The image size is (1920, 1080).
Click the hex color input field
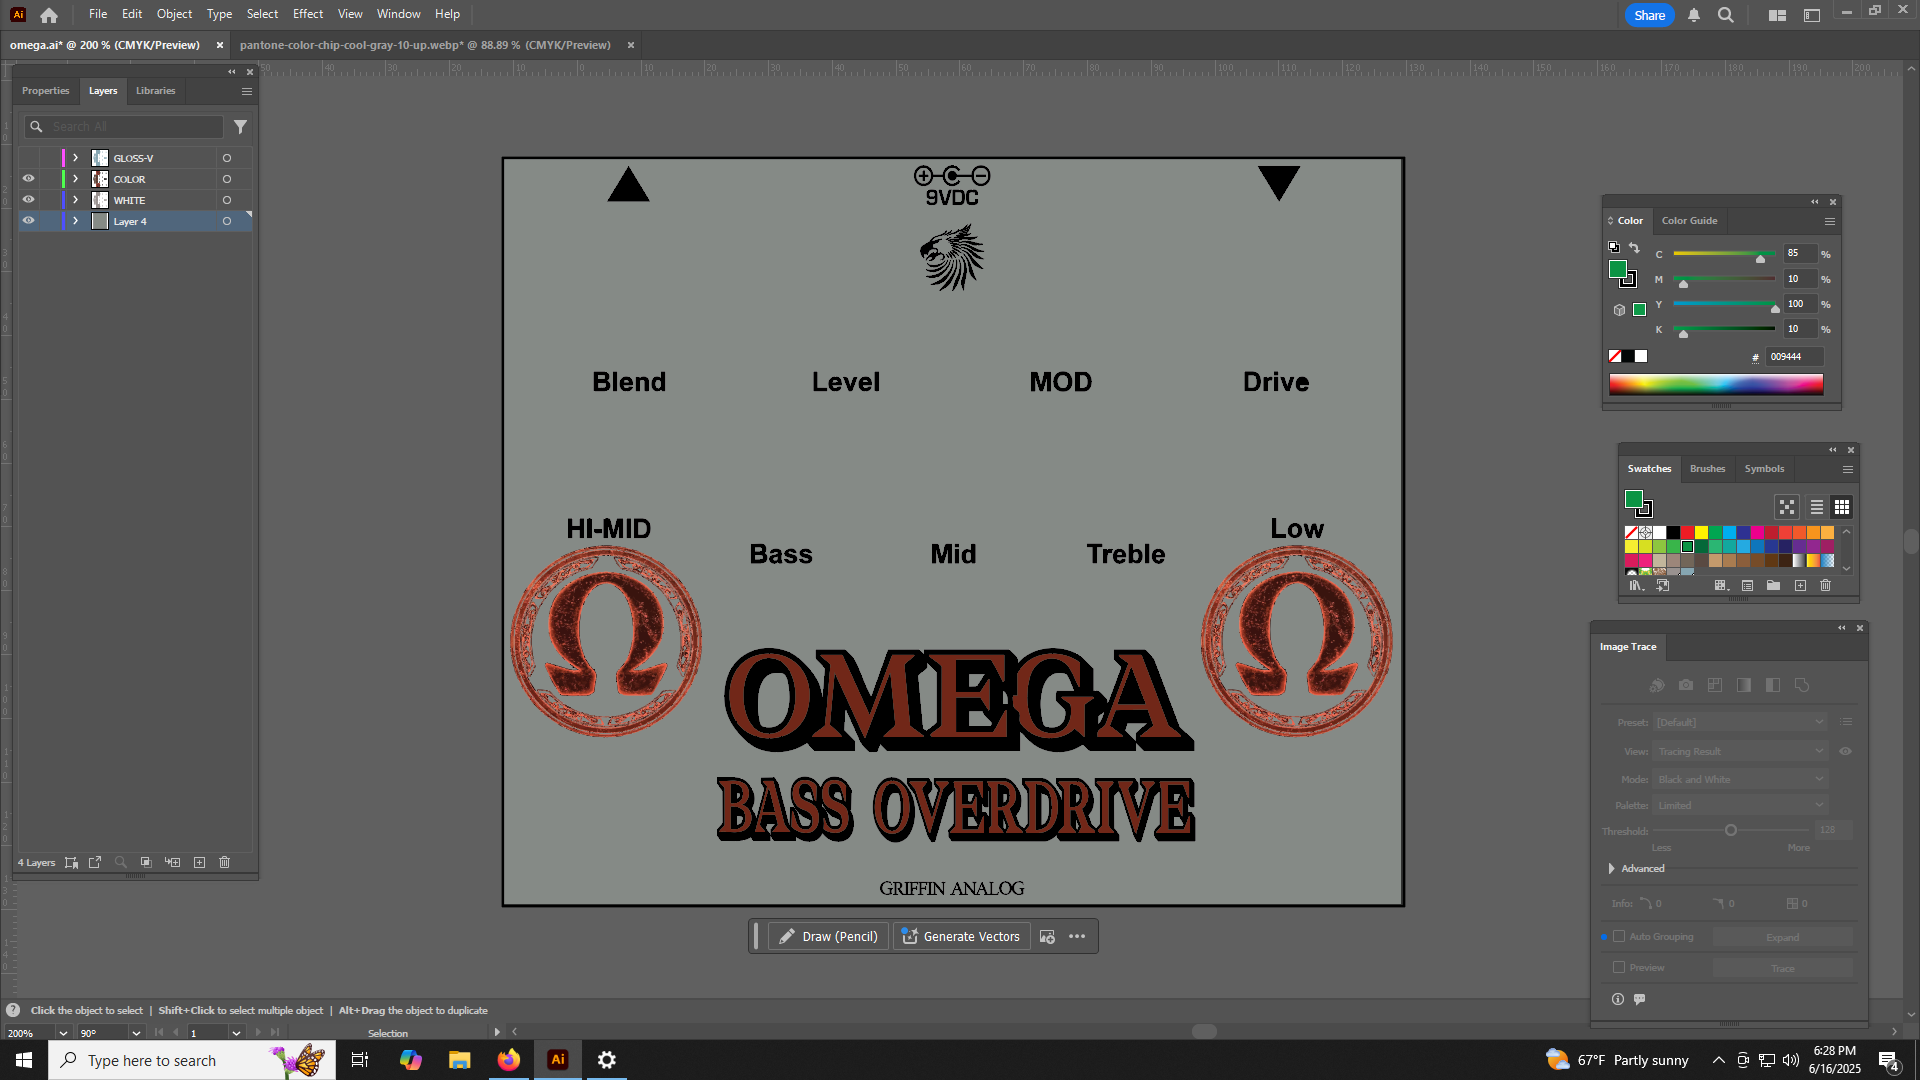coord(1794,357)
